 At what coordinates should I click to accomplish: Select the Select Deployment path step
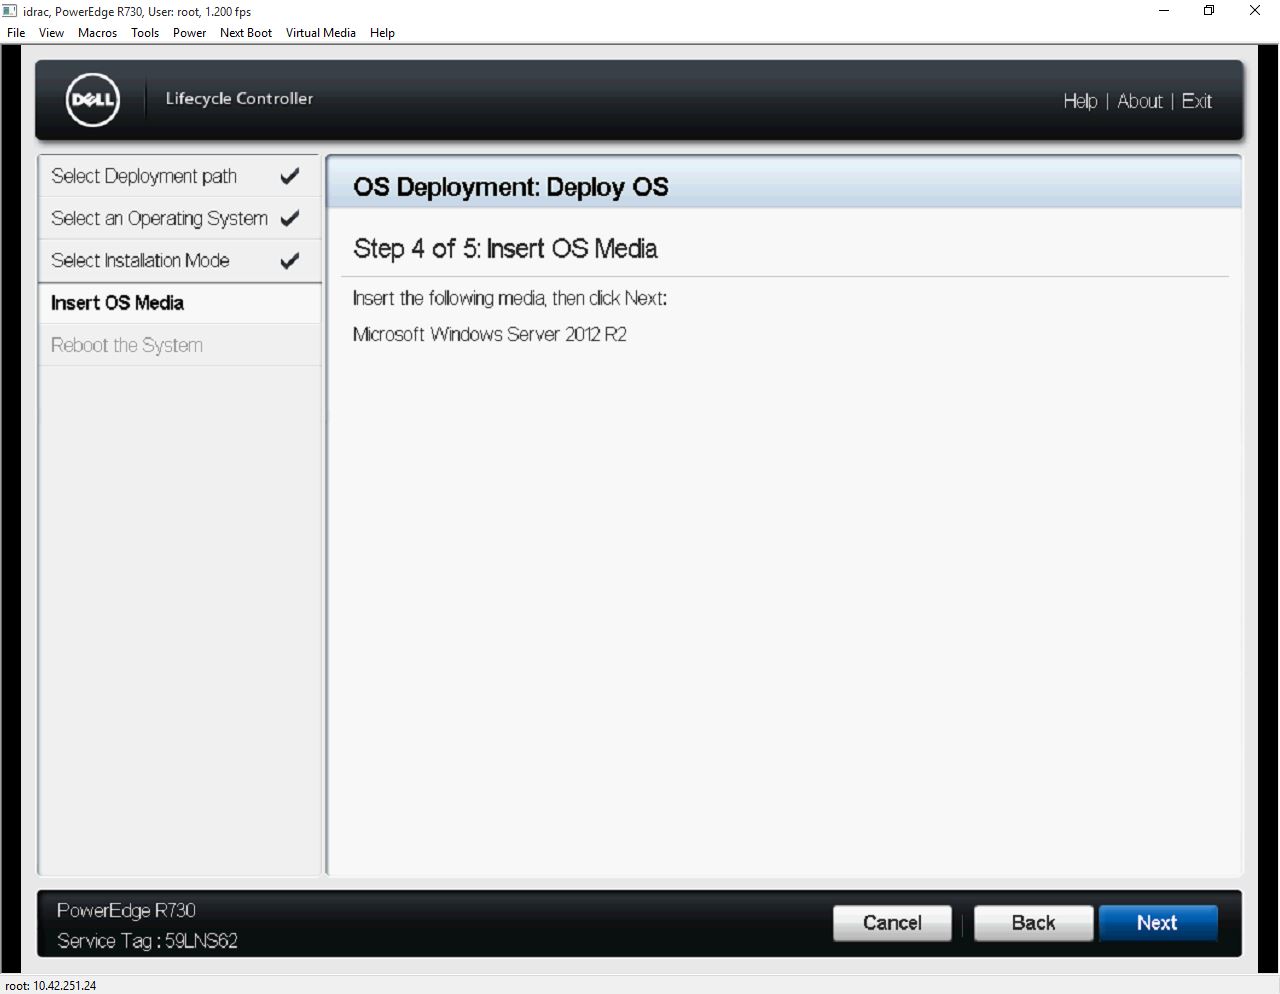click(x=180, y=176)
